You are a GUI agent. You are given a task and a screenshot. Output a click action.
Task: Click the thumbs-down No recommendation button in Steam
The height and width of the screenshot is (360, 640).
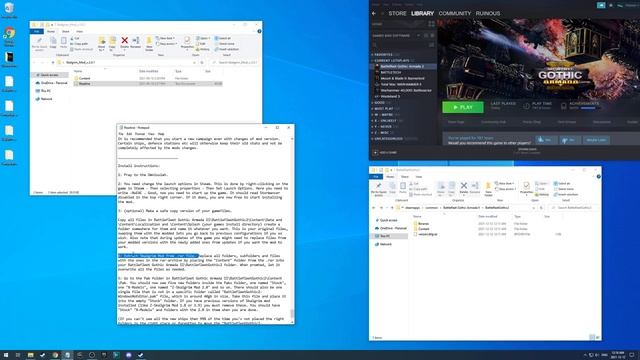(x=569, y=140)
